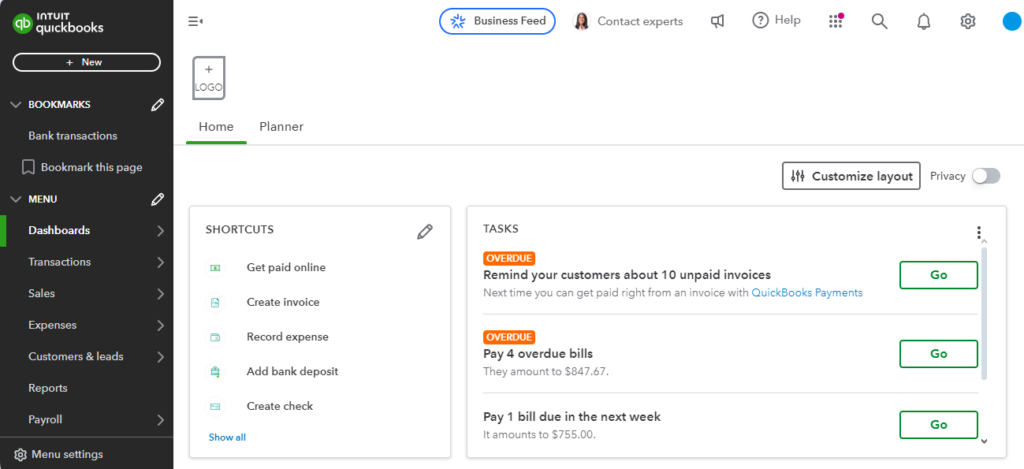
Task: Open the megaphone announcements icon
Action: point(717,22)
